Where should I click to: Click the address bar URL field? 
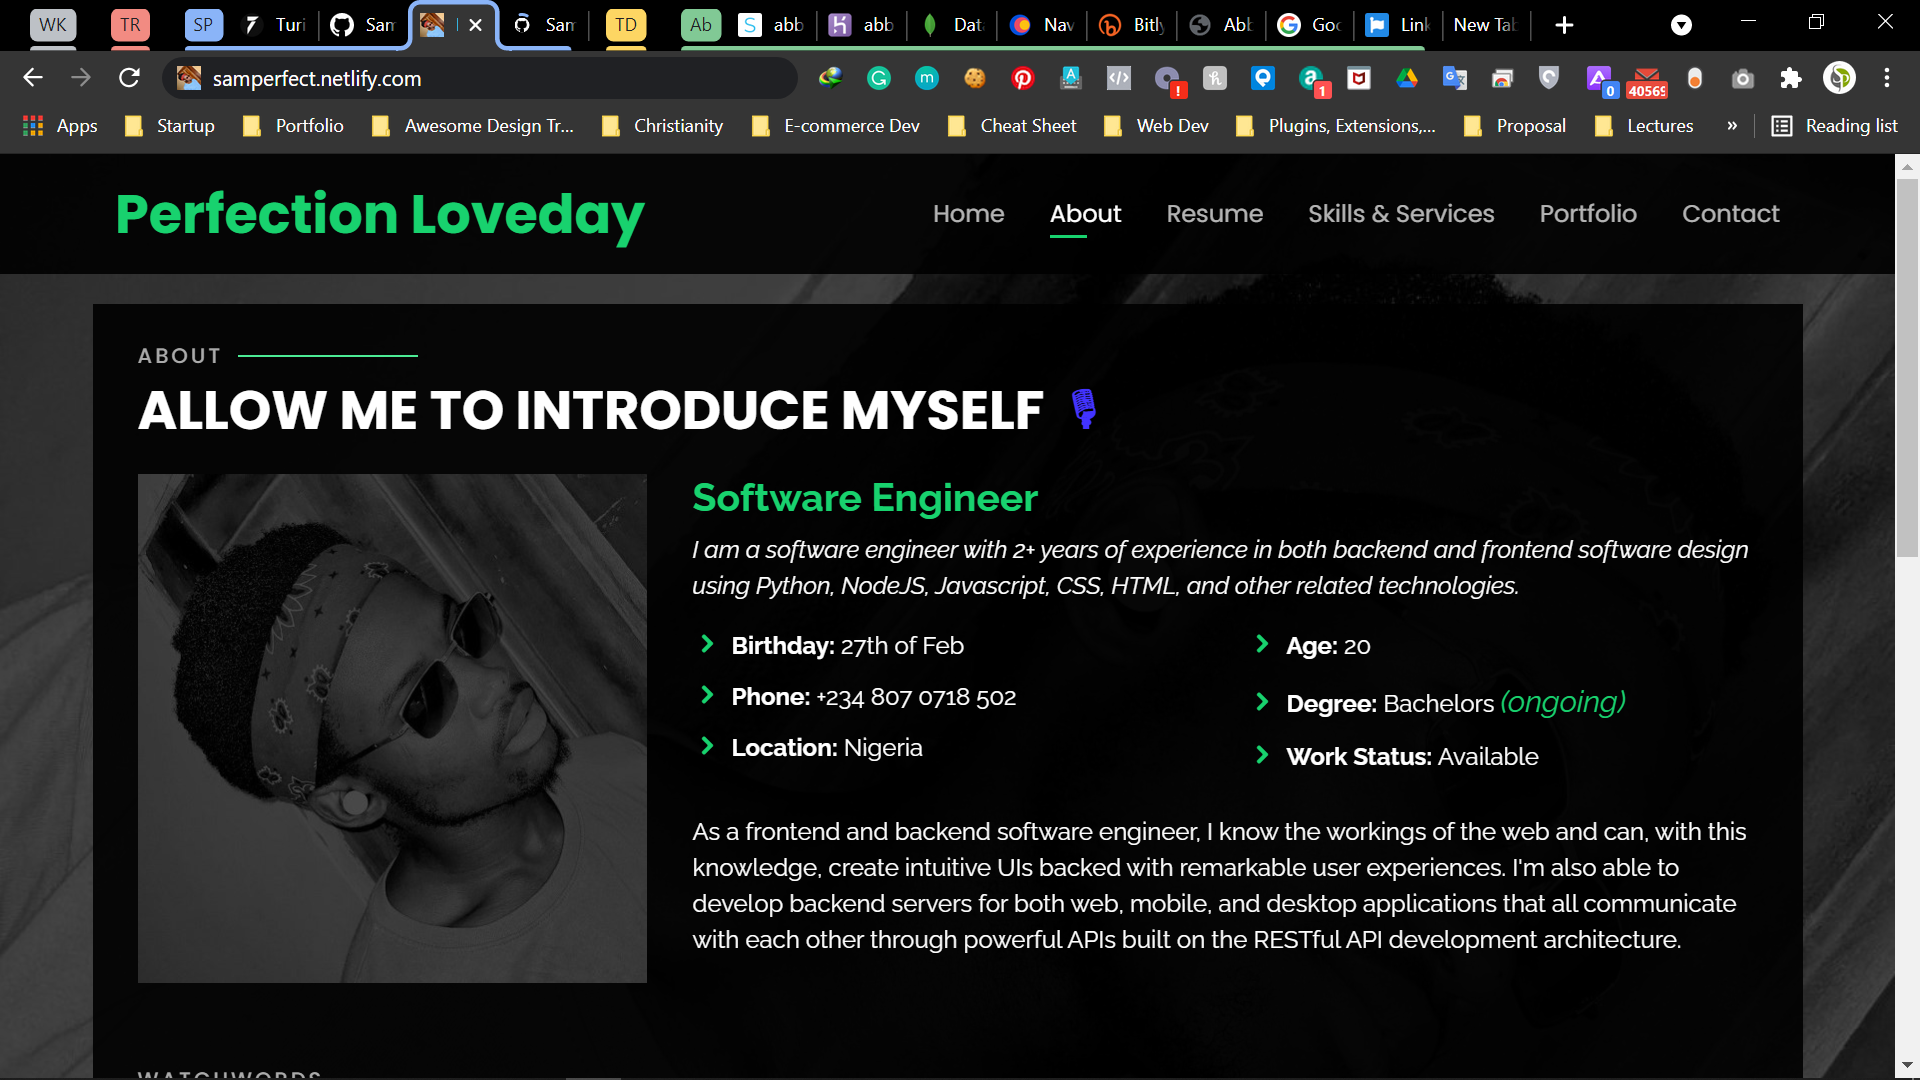[x=480, y=78]
